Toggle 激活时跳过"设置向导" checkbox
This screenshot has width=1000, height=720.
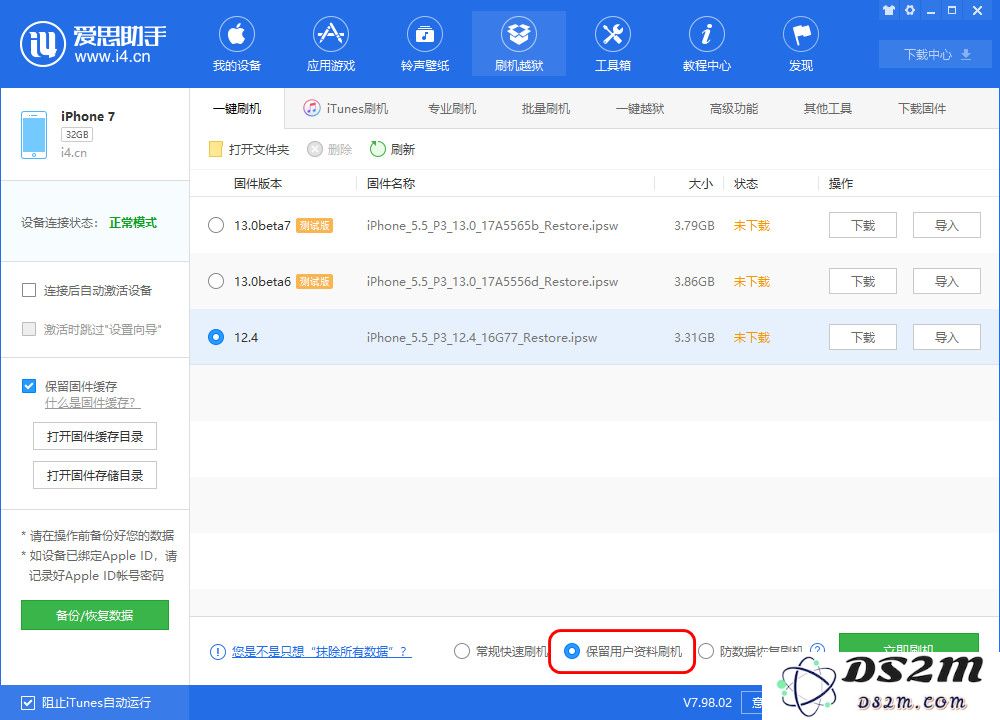click(29, 329)
